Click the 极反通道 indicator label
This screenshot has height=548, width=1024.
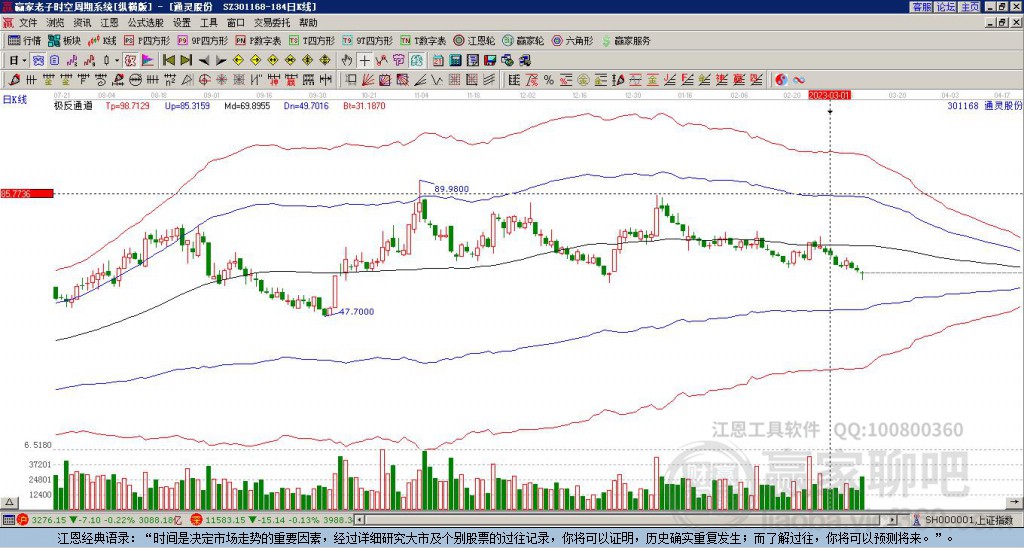click(x=73, y=105)
